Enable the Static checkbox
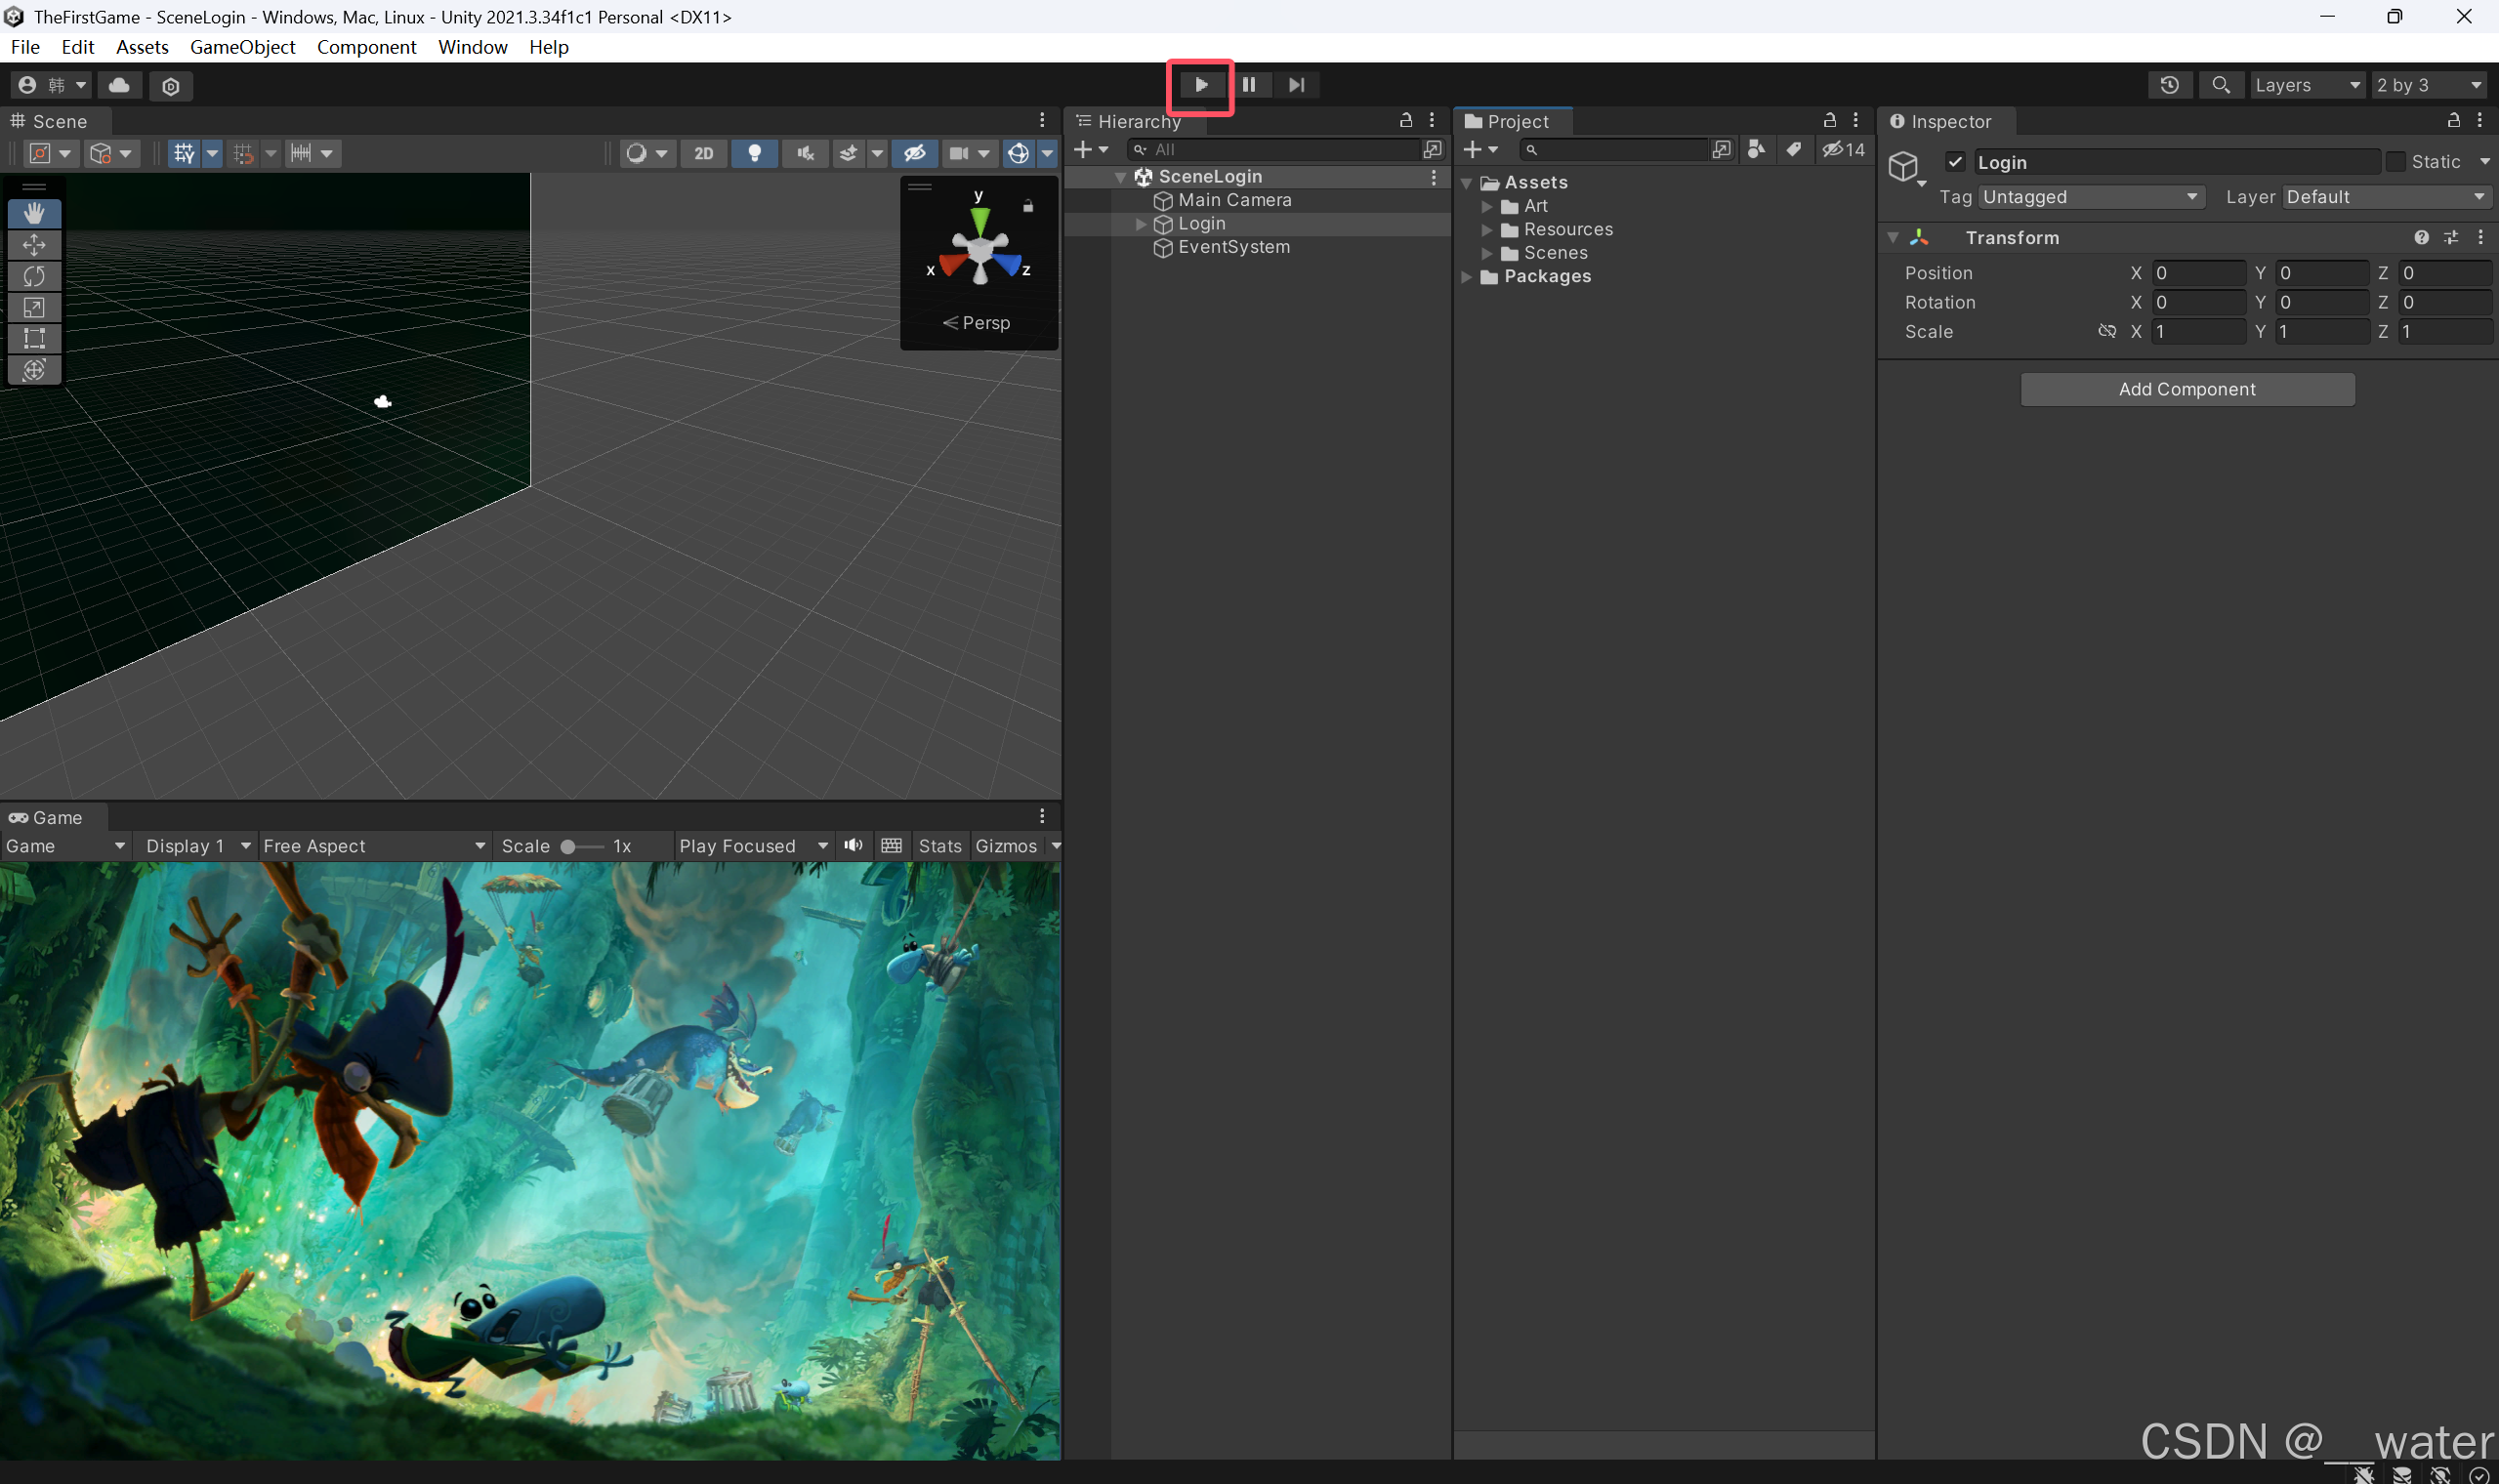This screenshot has height=1484, width=2499. tap(2396, 162)
